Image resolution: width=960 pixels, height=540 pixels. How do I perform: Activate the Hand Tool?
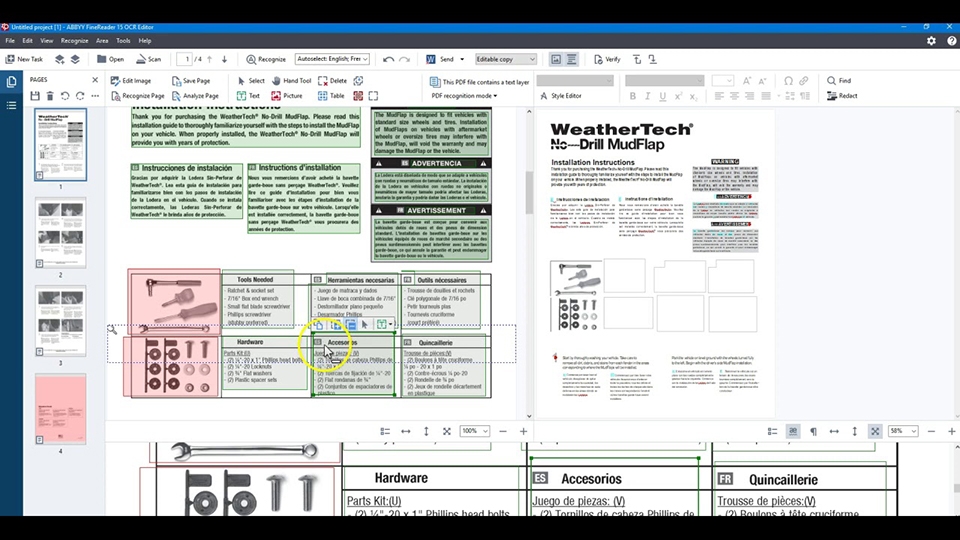click(291, 81)
